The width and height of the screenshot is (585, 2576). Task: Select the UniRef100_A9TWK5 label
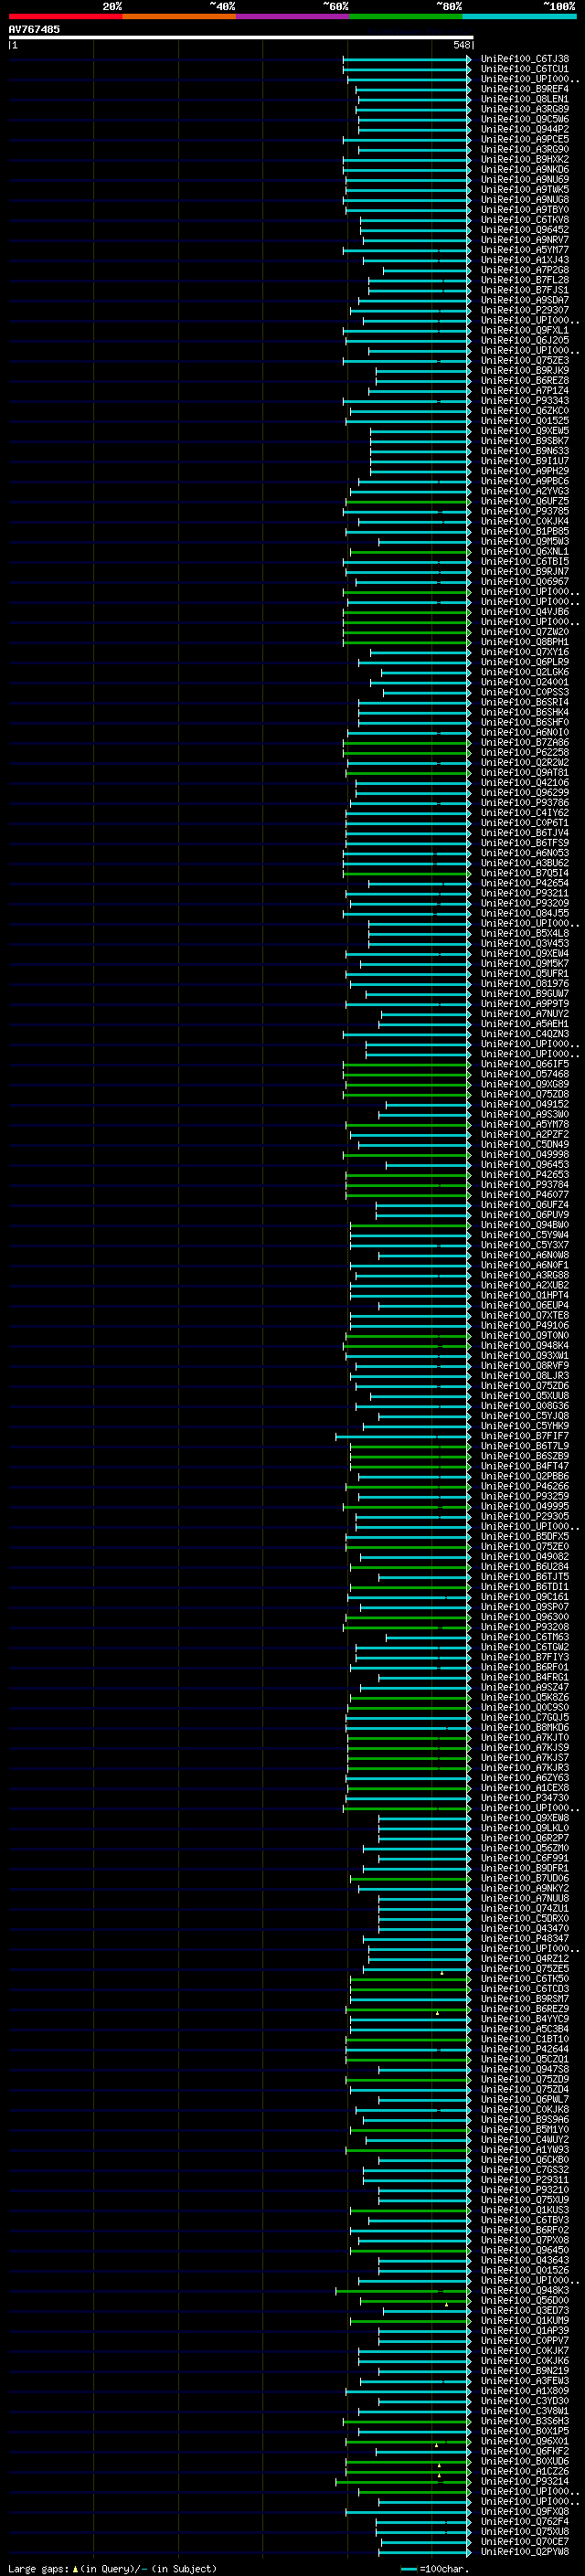(525, 190)
